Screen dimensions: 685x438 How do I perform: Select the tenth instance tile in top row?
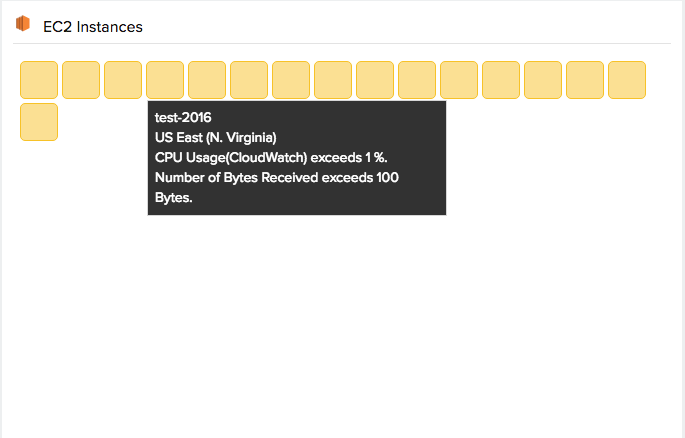click(417, 80)
